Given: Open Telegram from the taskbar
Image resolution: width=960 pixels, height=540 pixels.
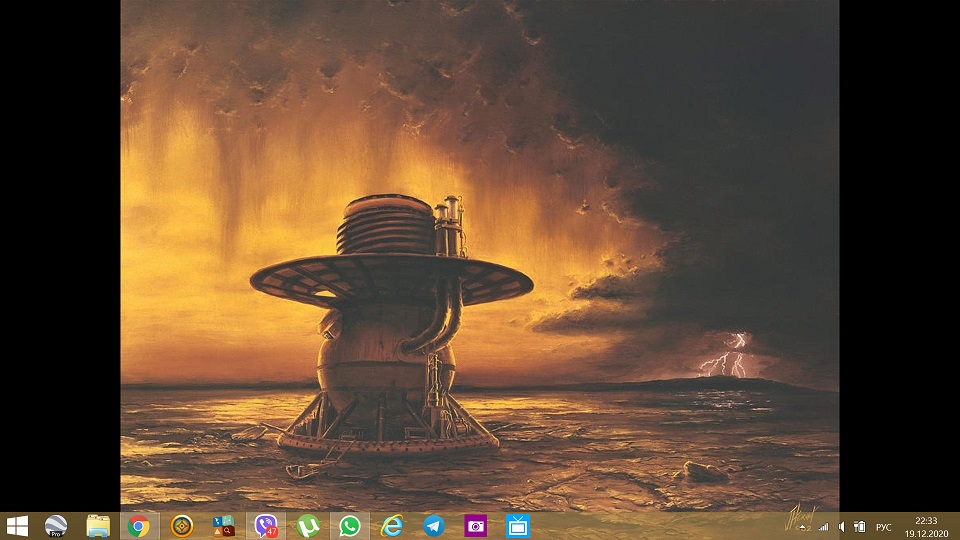Looking at the screenshot, I should click(434, 526).
